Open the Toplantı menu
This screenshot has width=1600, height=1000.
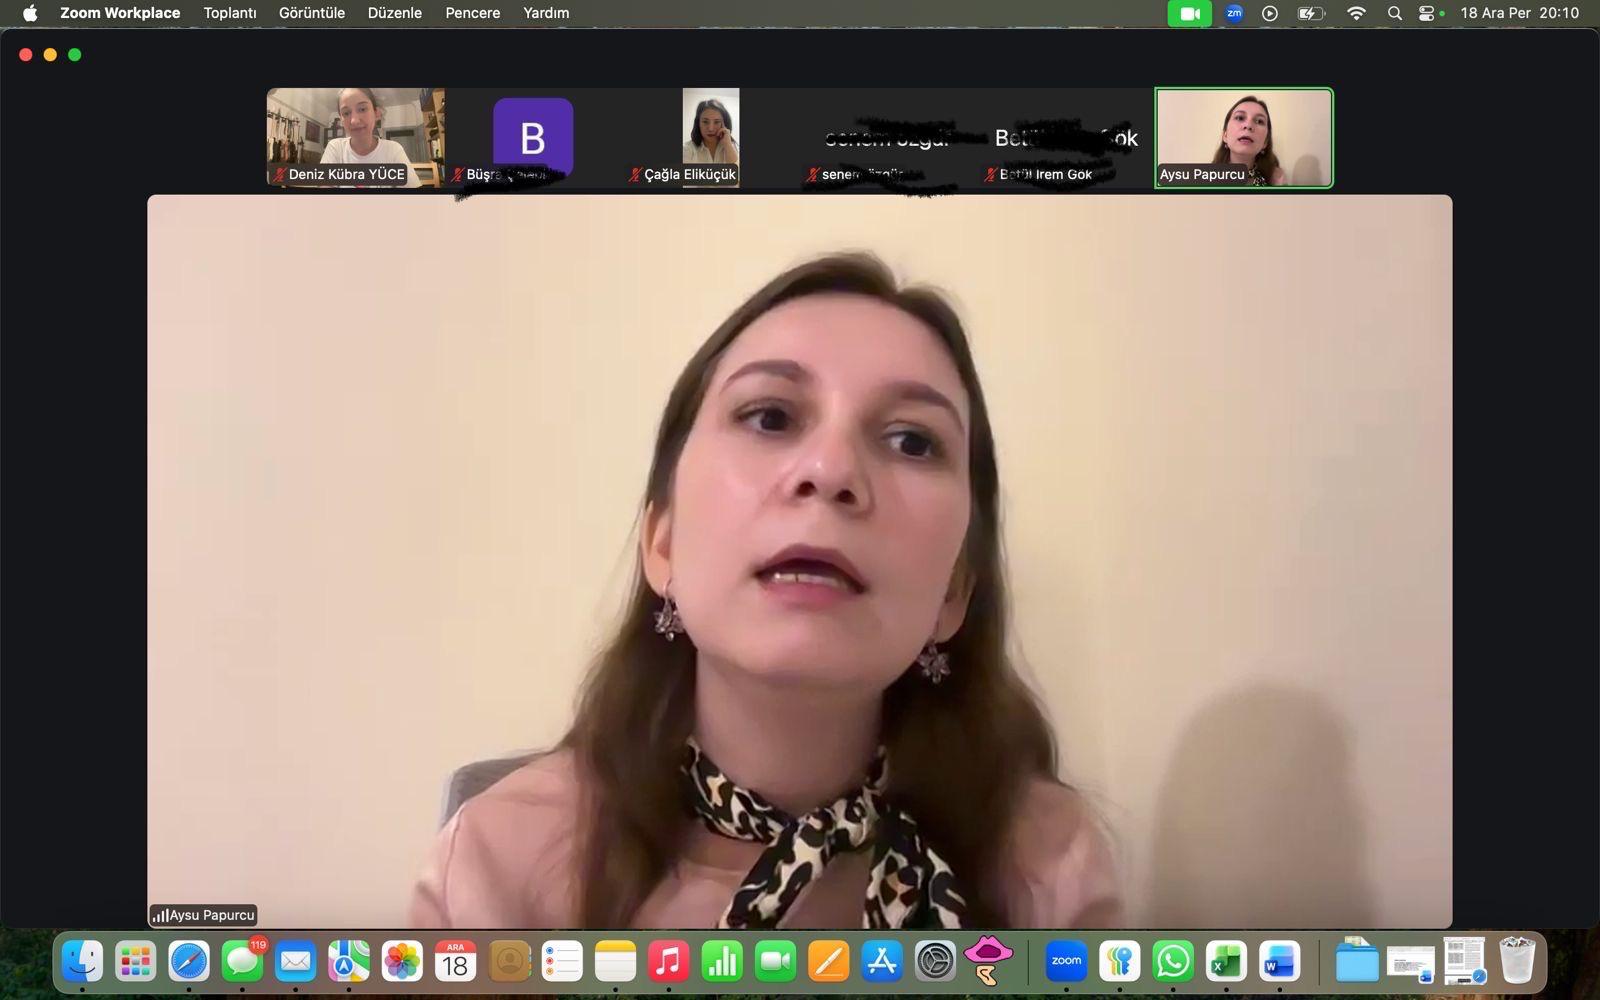tap(230, 13)
